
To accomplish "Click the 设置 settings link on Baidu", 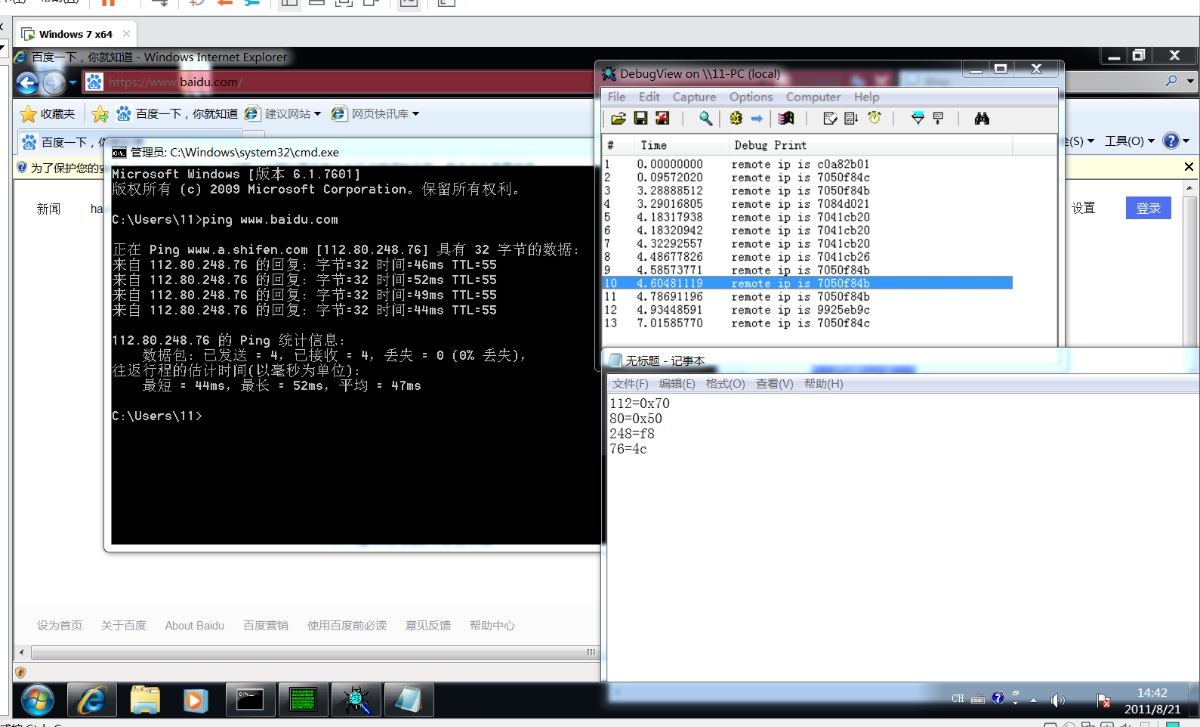I will (x=1084, y=208).
